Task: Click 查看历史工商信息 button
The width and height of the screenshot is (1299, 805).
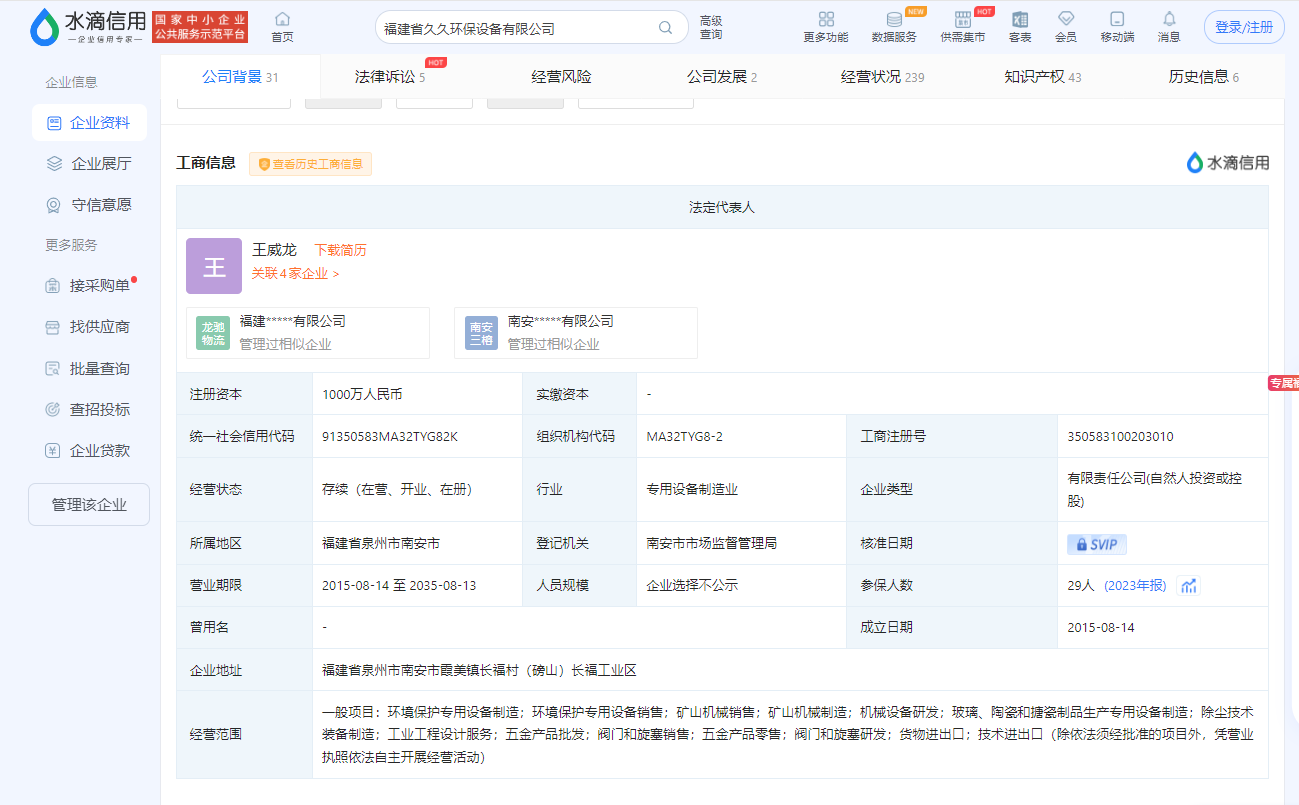Action: pyautogui.click(x=310, y=164)
